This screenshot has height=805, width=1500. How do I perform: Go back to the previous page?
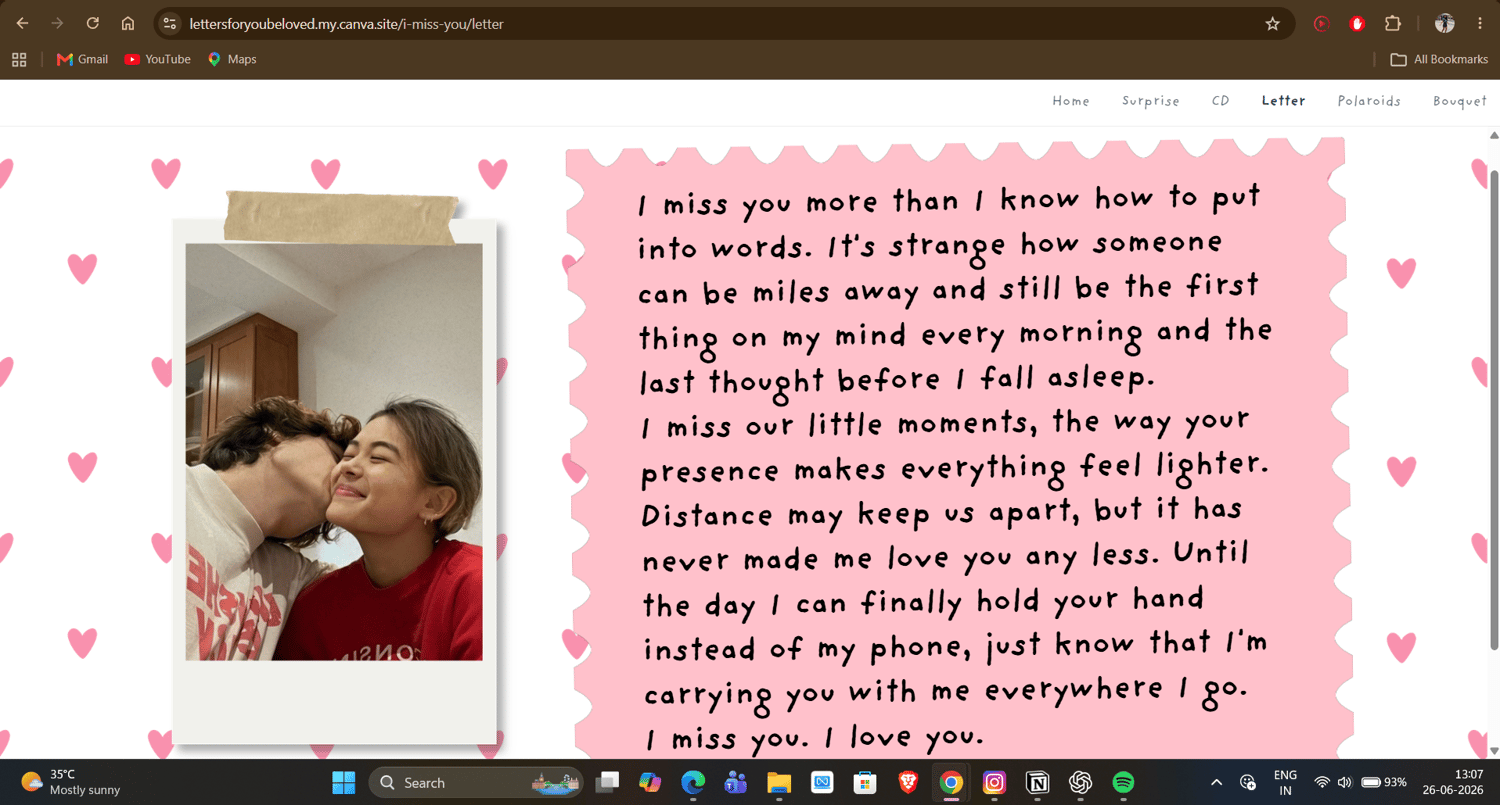22,23
